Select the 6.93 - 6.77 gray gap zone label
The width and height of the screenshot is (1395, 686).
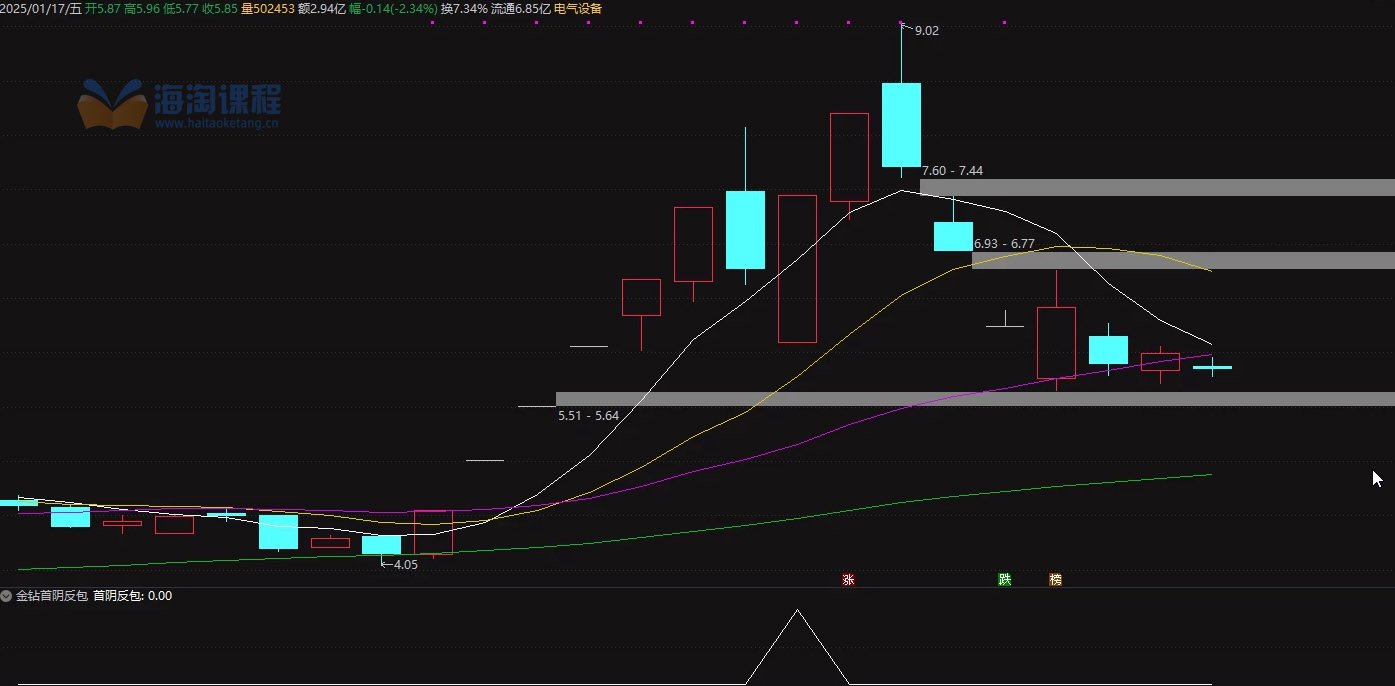point(1004,244)
